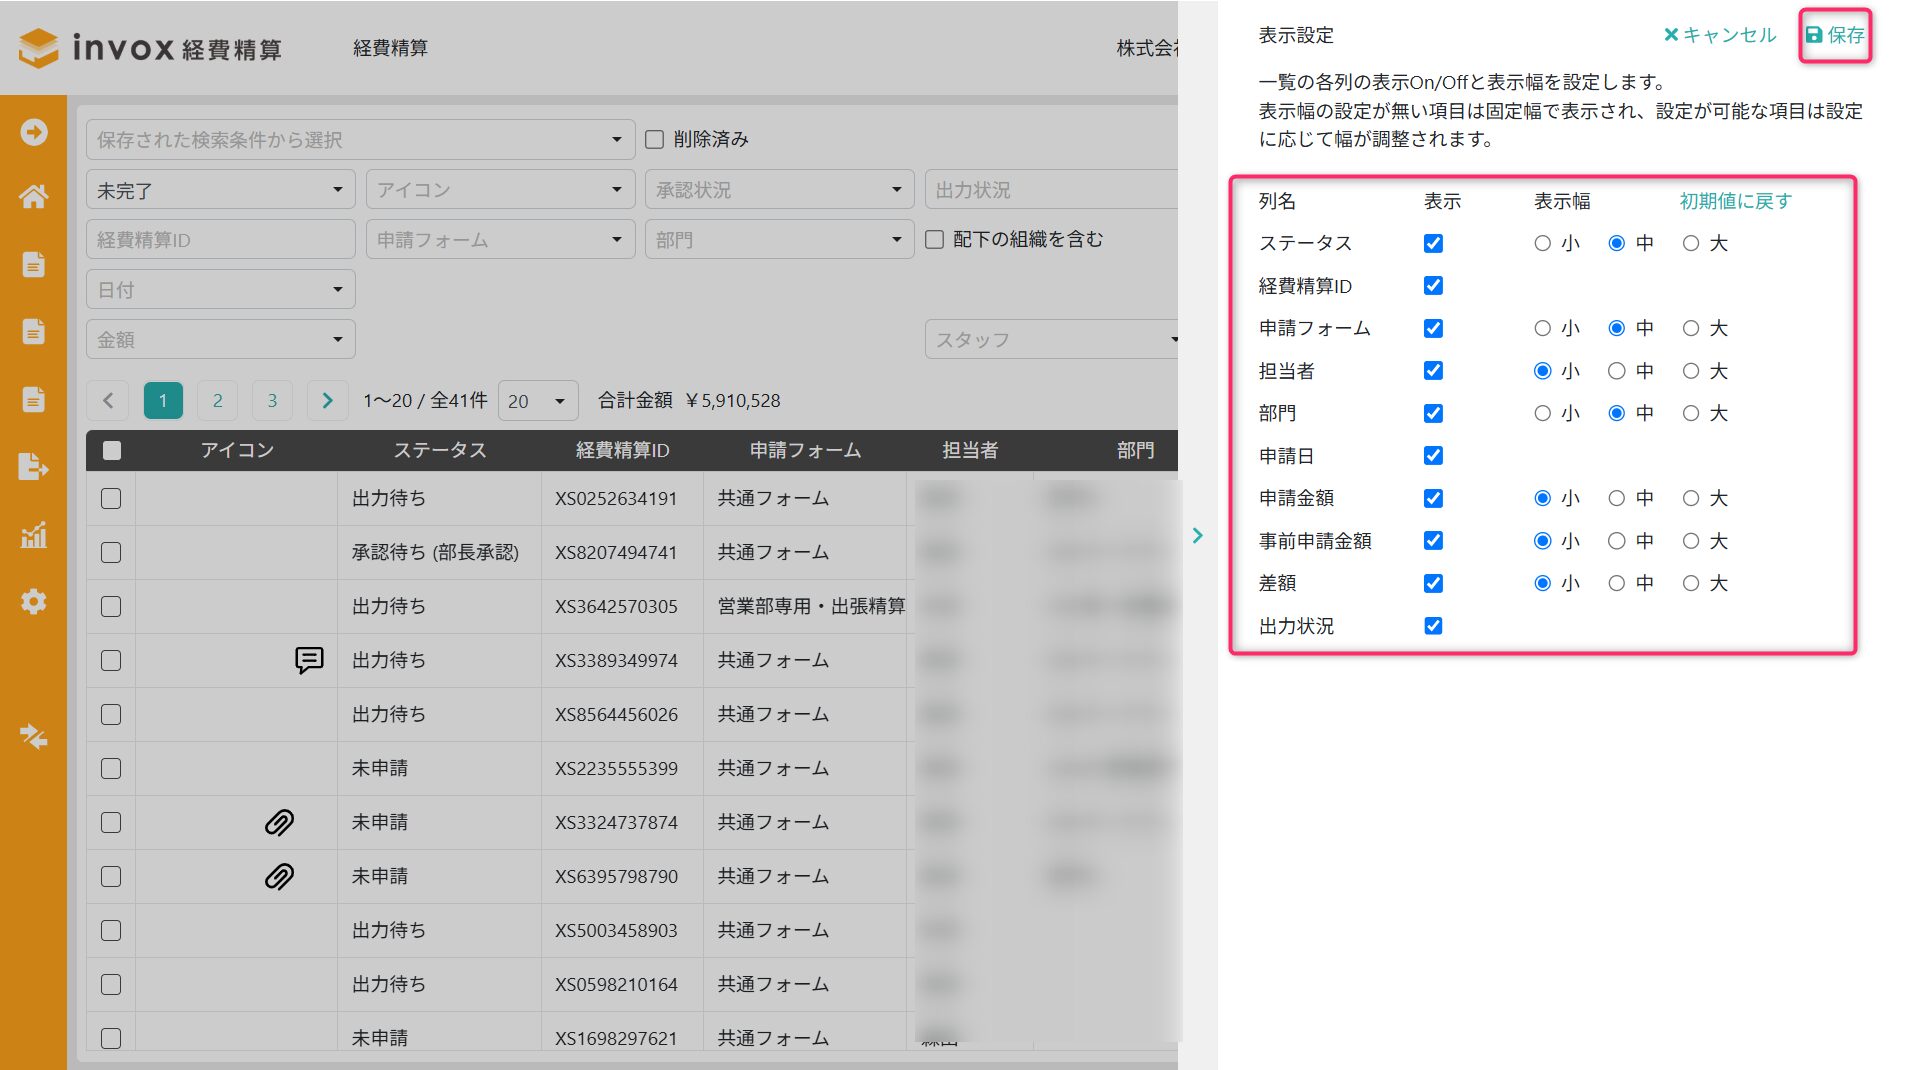Go to page 2 of results
1920x1070 pixels.
(x=218, y=401)
